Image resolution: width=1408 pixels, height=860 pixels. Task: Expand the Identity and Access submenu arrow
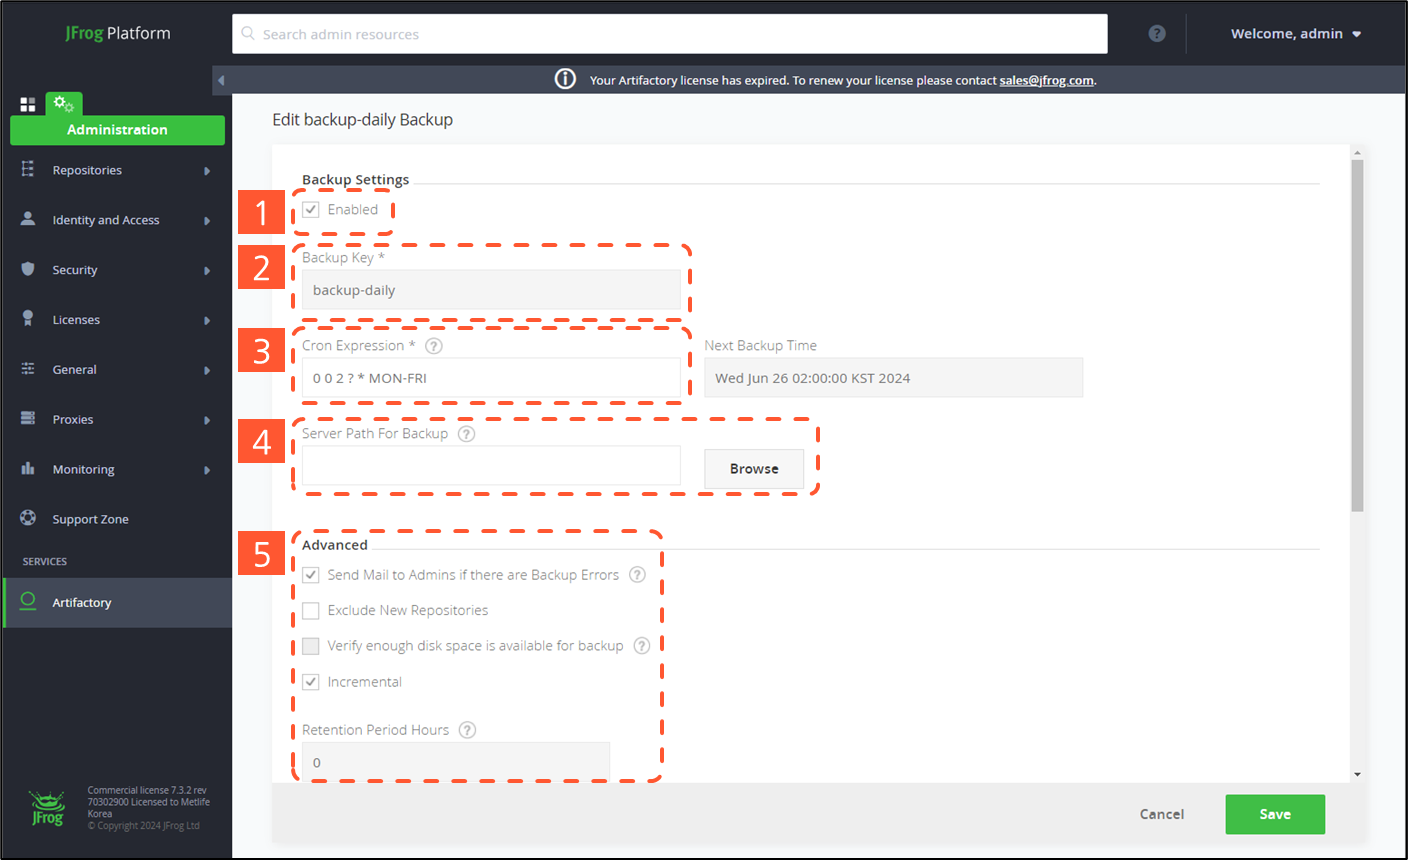point(207,221)
